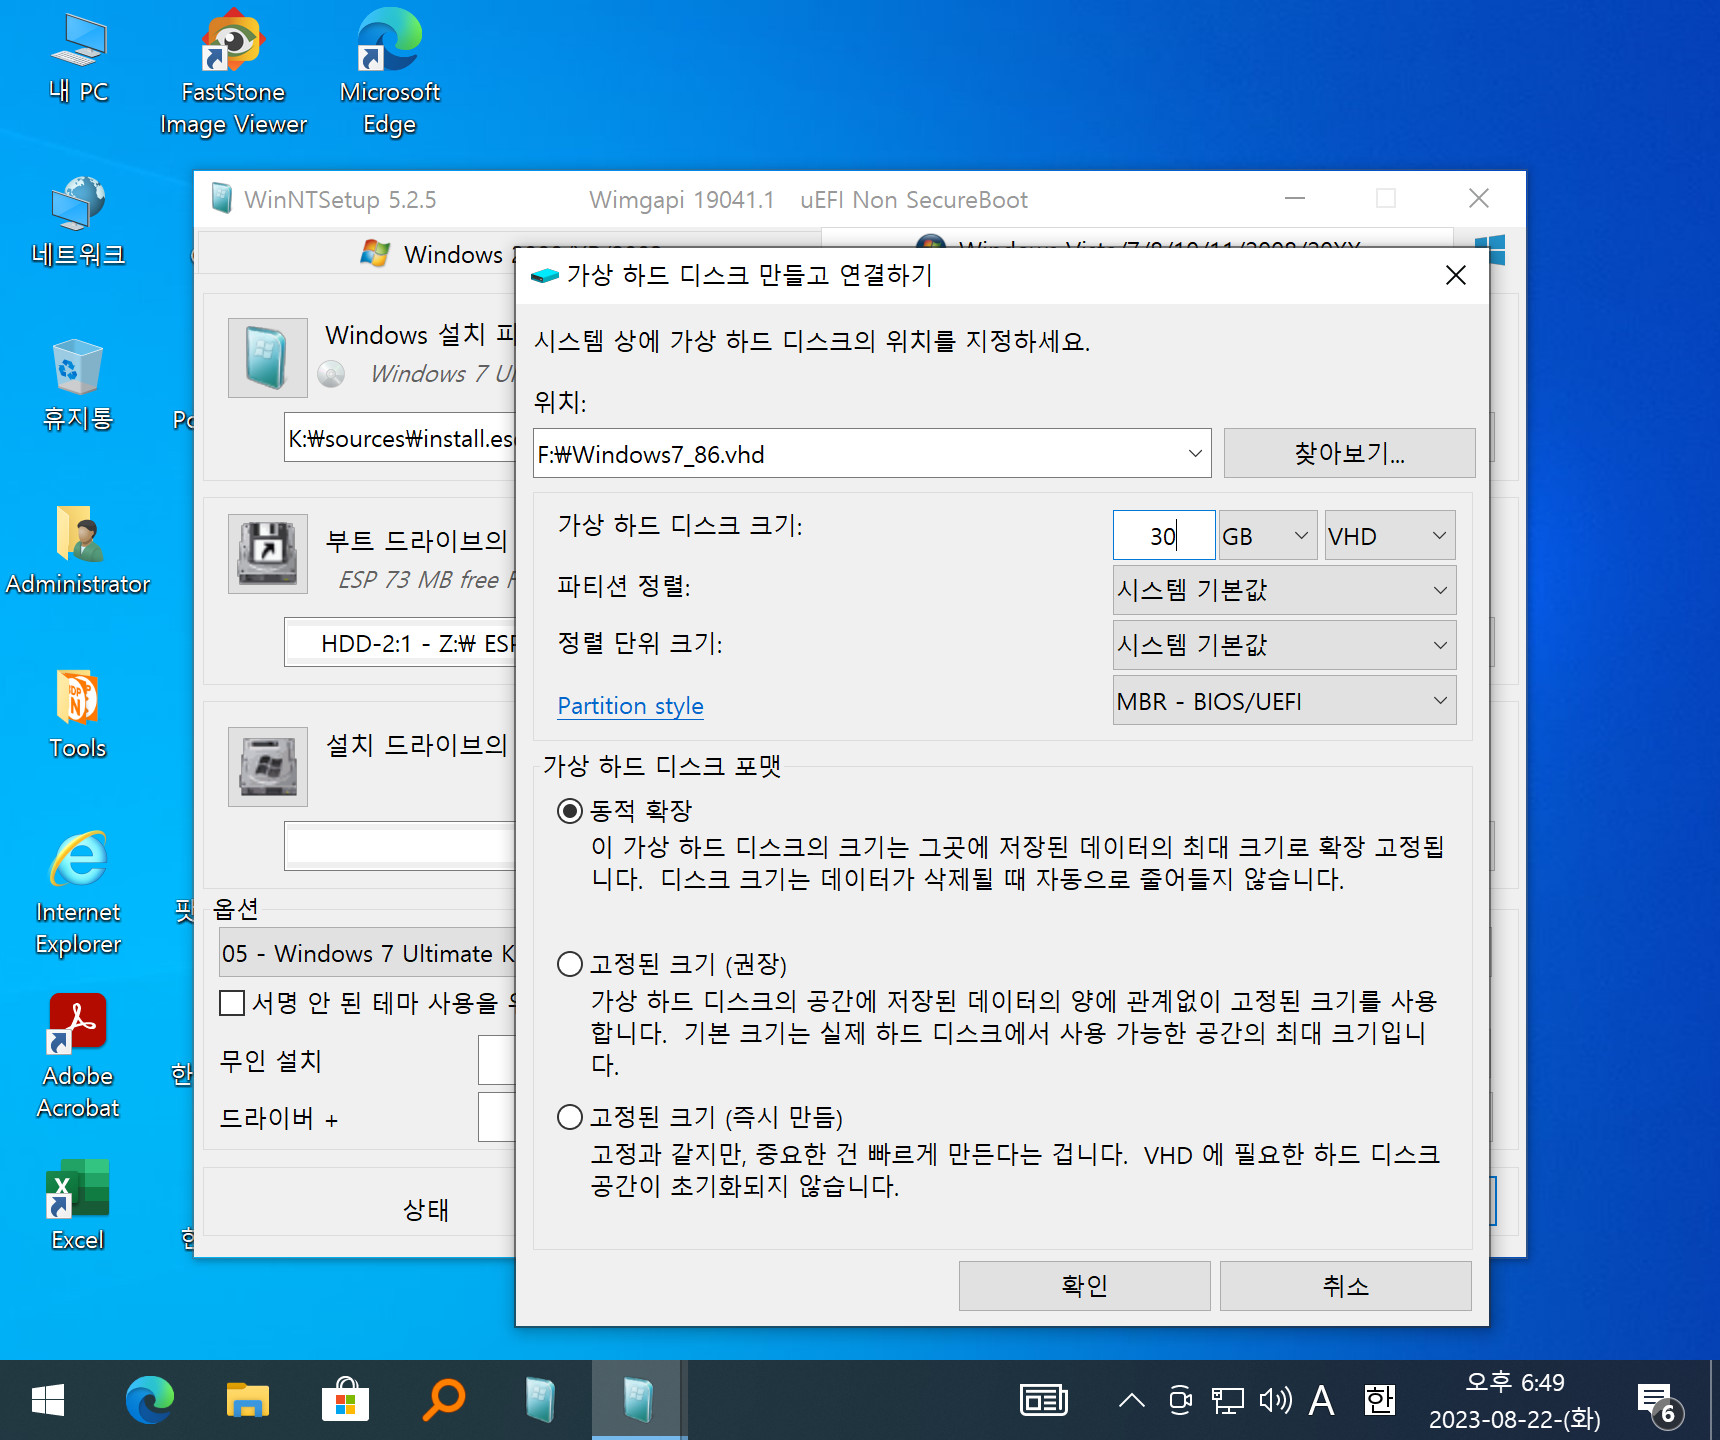Screen dimensions: 1720x1440
Task: Select 고정된 크기 (즉시 만듬) radio option
Action: pos(570,1117)
